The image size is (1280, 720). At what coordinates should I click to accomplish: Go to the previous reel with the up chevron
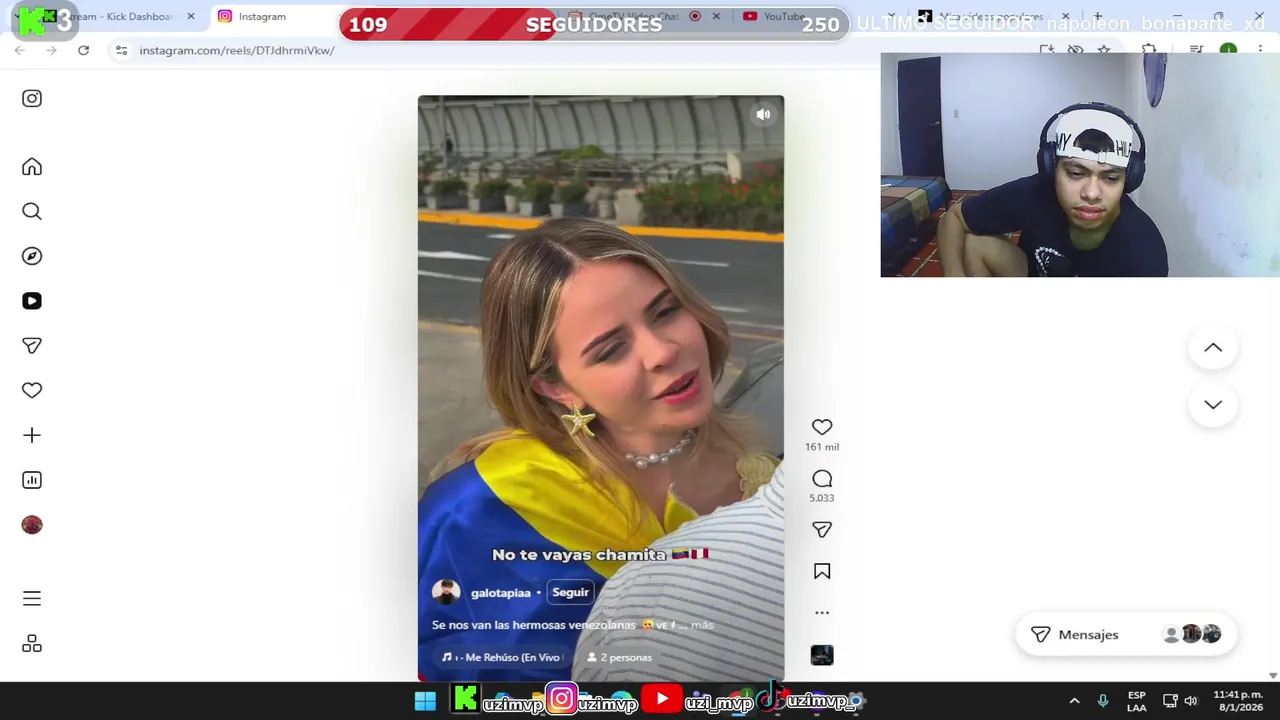tap(1213, 348)
